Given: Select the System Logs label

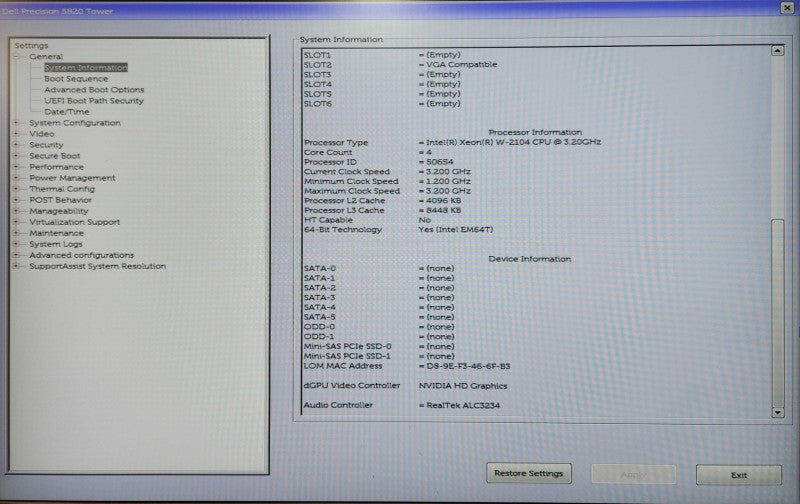Looking at the screenshot, I should coord(56,244).
